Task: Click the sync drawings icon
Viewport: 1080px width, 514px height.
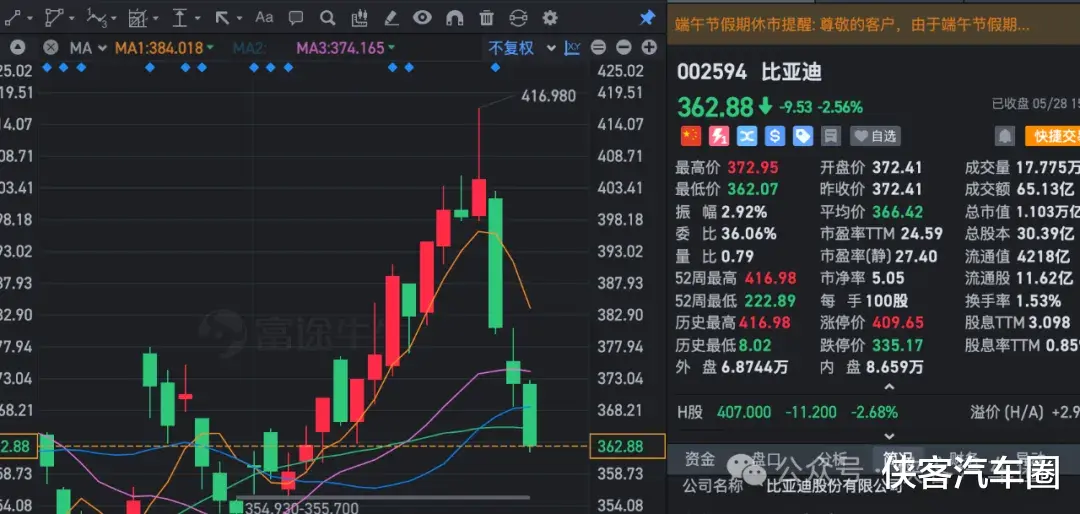Action: pyautogui.click(x=518, y=18)
